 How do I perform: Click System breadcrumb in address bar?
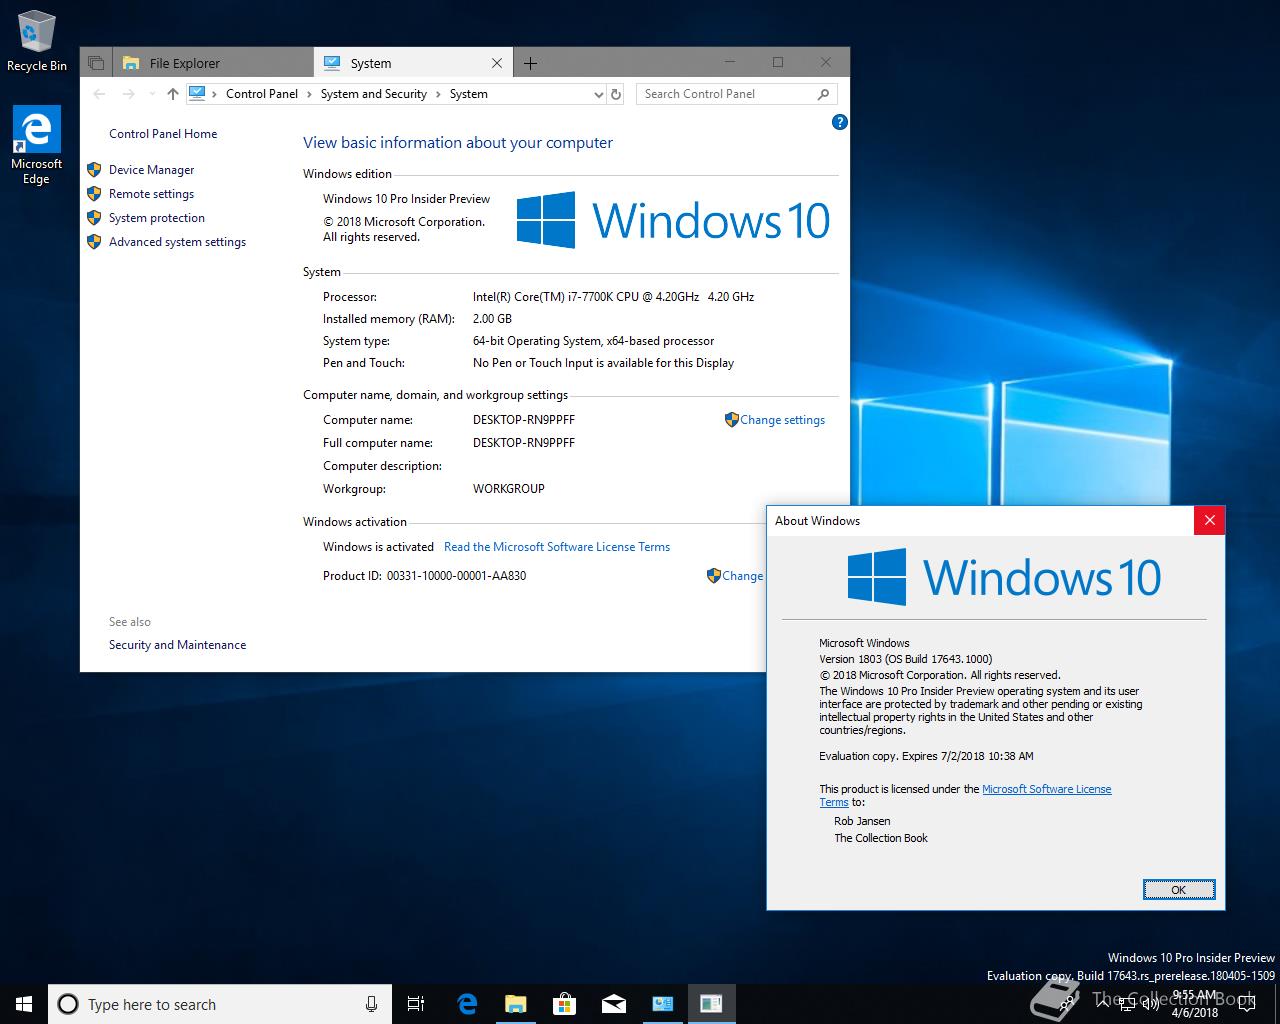click(469, 94)
